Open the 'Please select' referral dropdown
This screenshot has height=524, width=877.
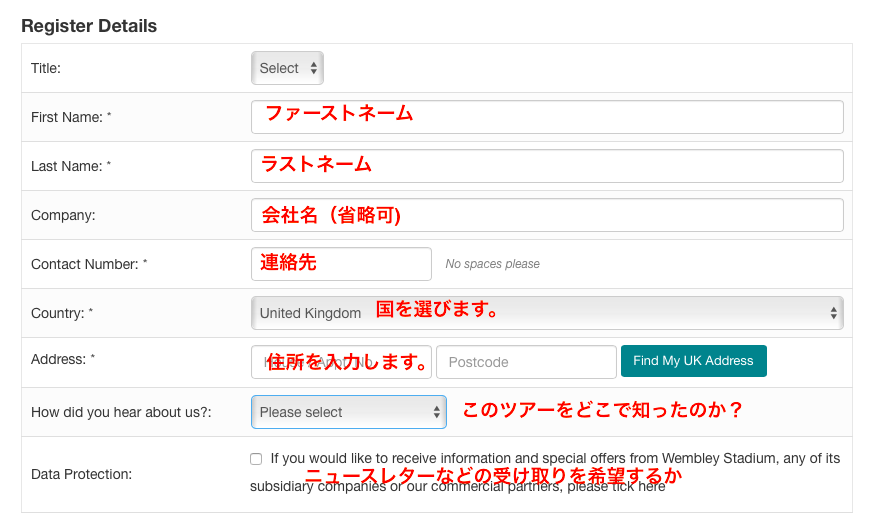tap(348, 411)
